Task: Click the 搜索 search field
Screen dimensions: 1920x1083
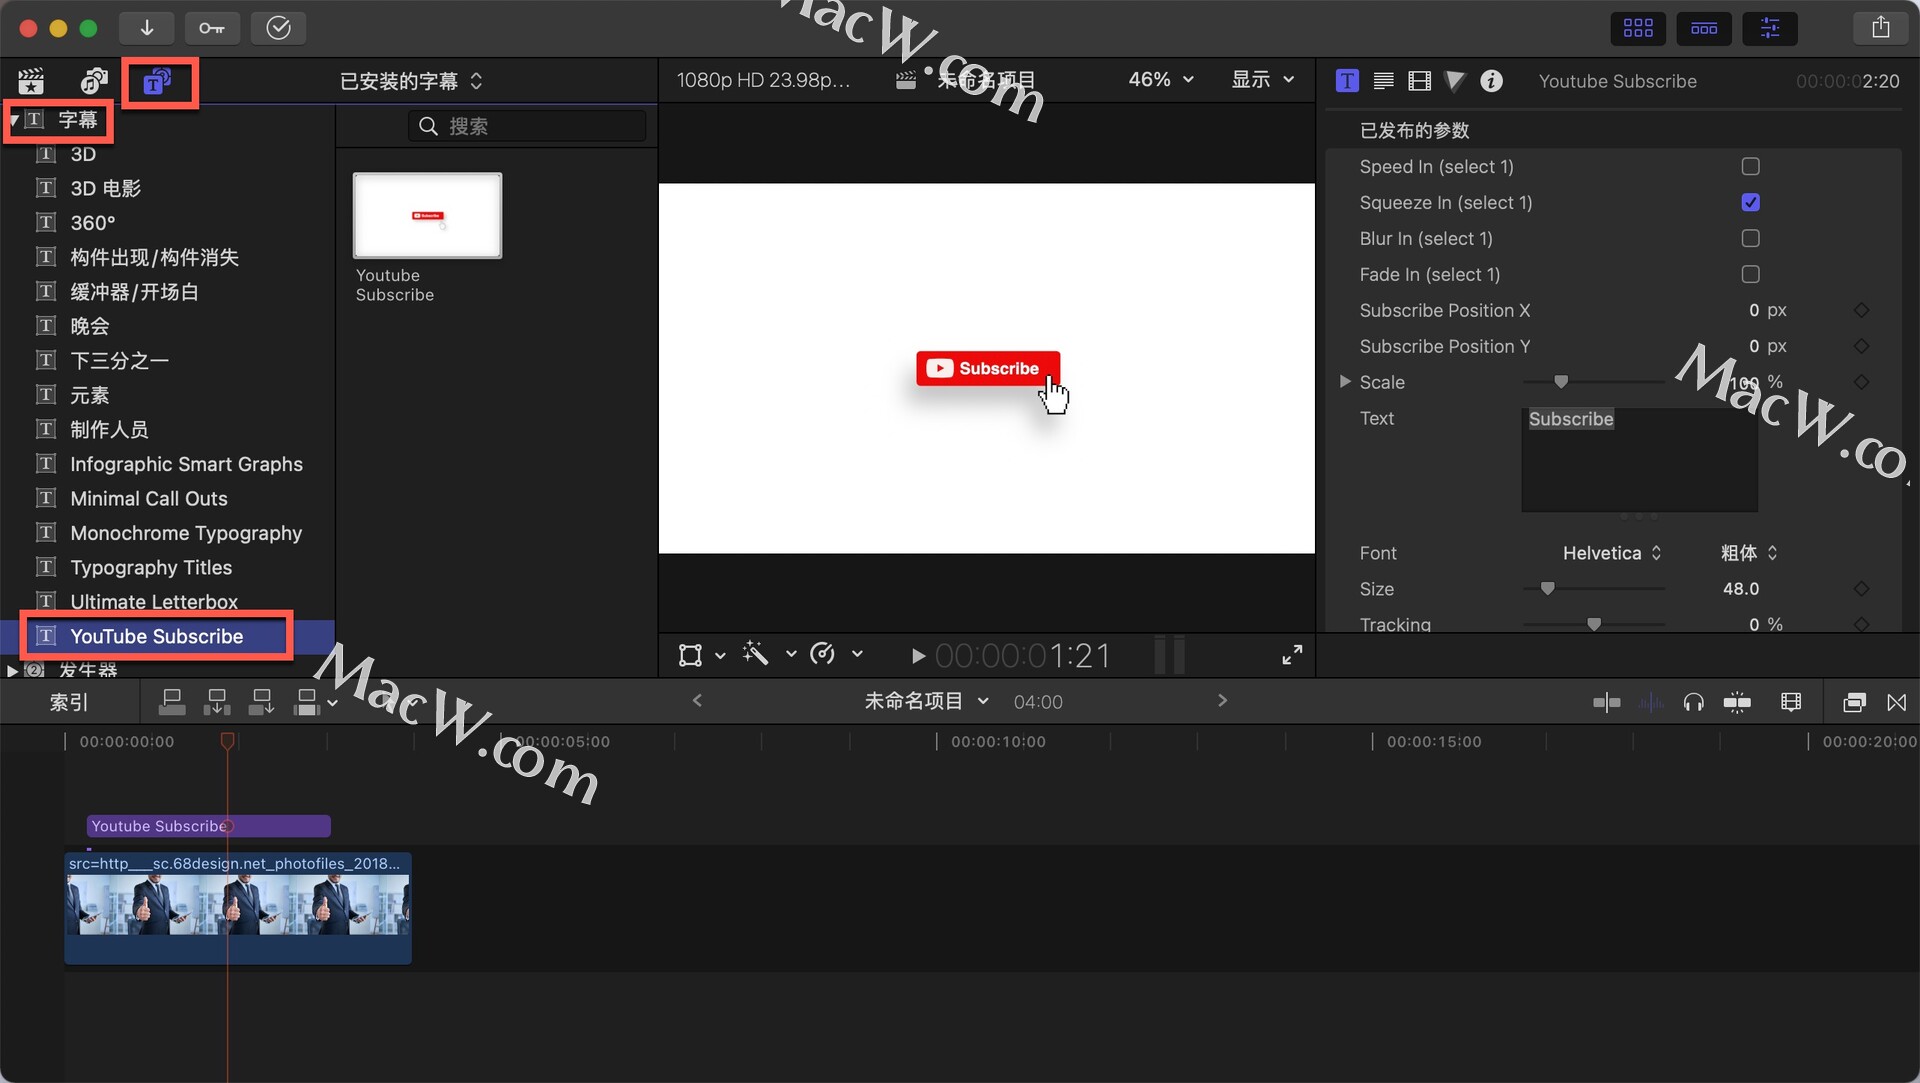Action: (x=527, y=126)
